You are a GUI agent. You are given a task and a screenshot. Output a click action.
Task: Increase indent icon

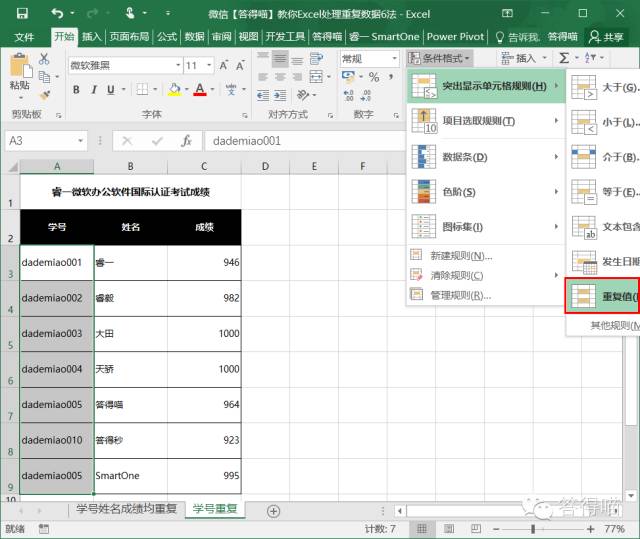click(280, 95)
